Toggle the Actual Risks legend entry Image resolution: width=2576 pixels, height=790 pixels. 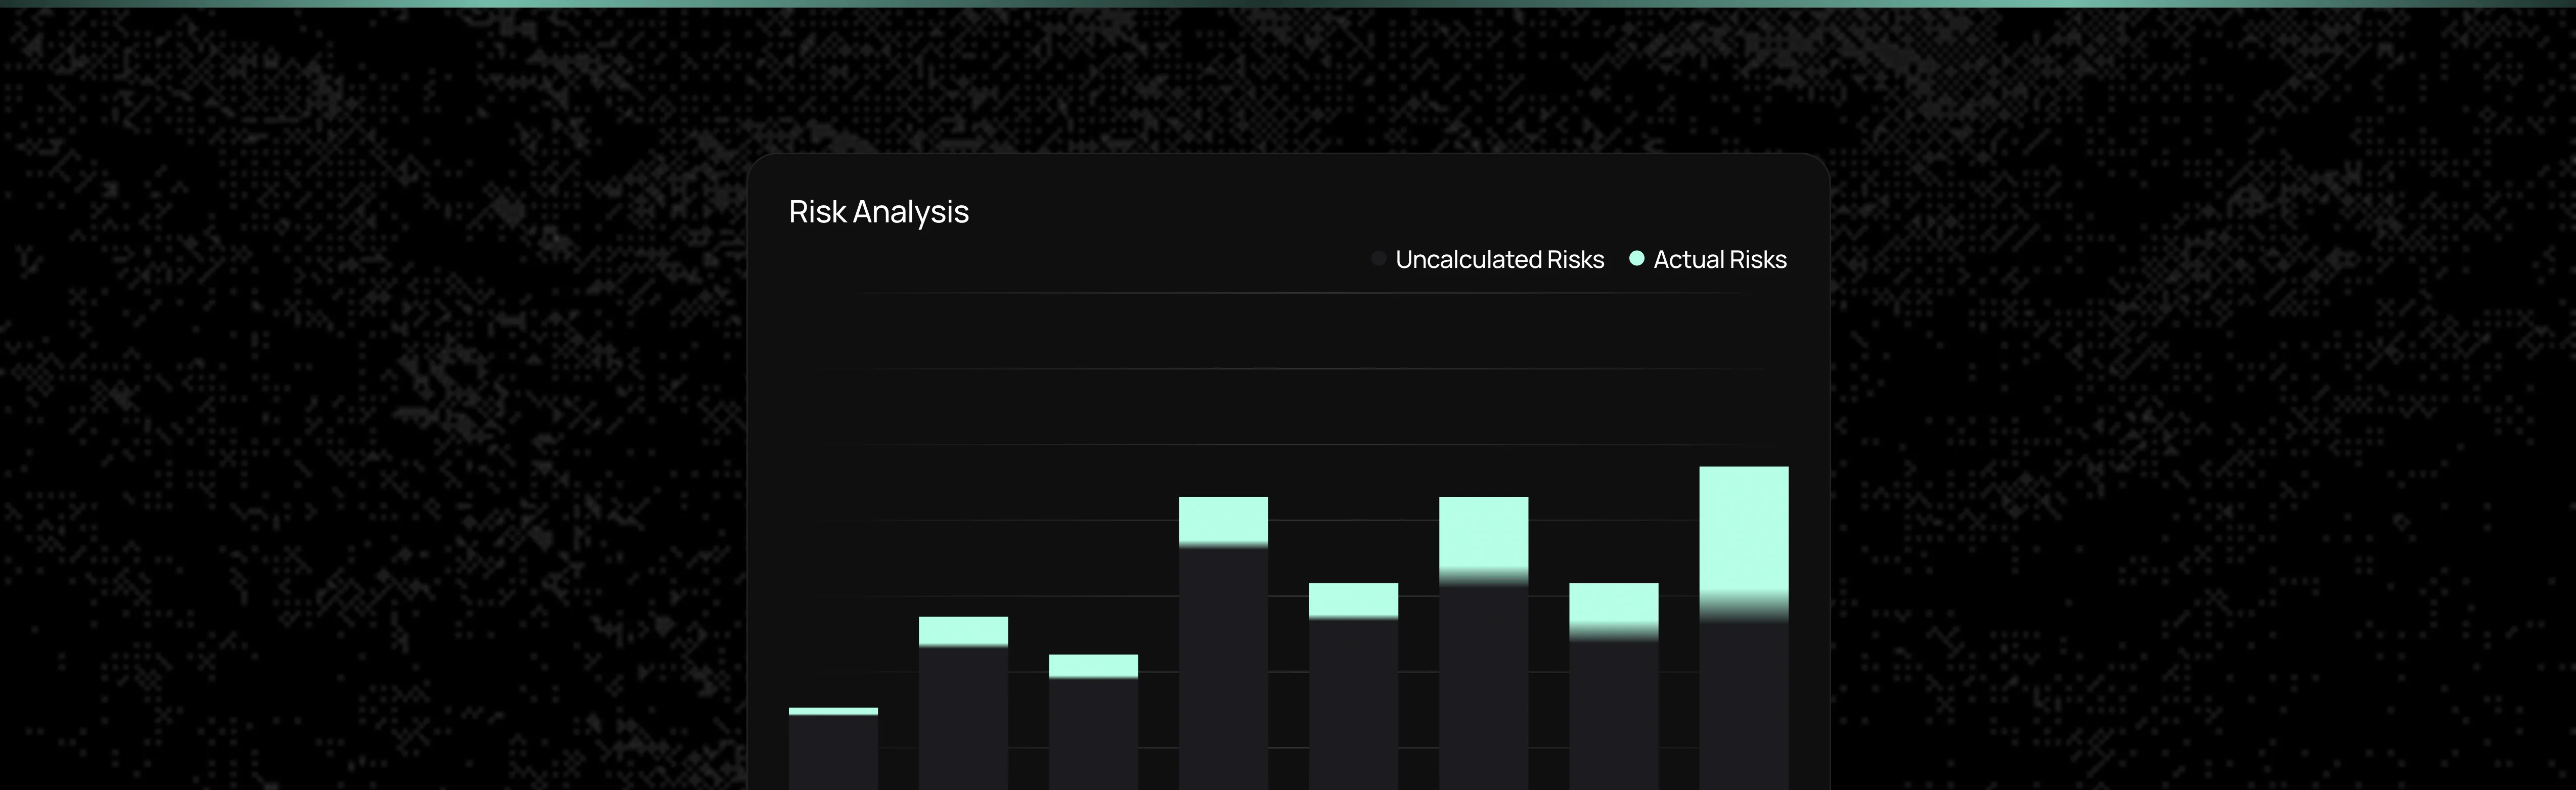[1708, 259]
